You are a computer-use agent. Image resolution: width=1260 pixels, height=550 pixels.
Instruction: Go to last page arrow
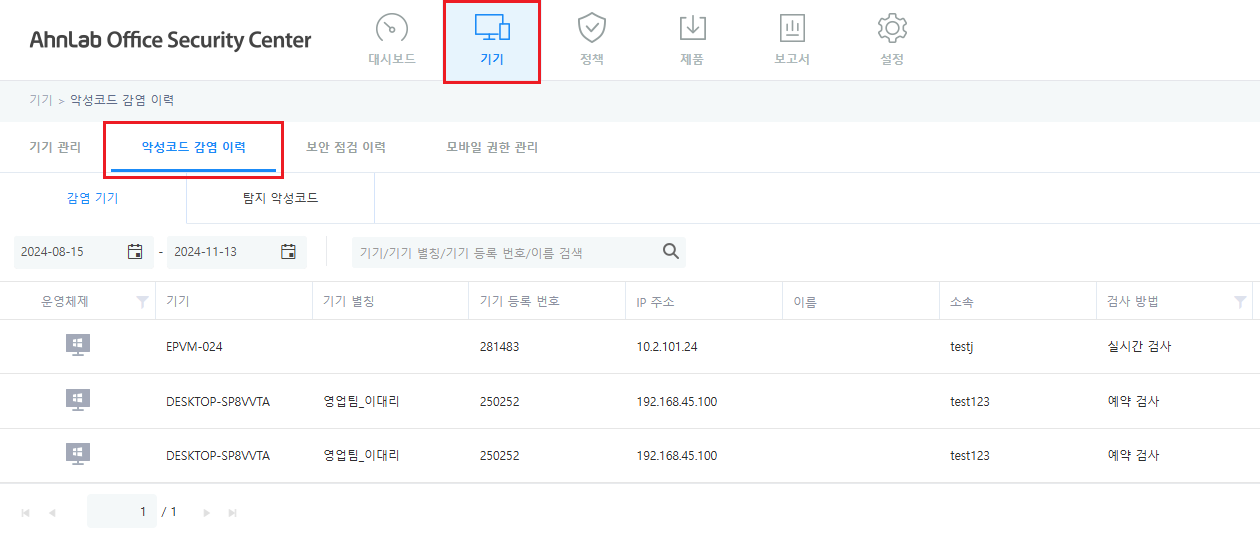[x=233, y=512]
